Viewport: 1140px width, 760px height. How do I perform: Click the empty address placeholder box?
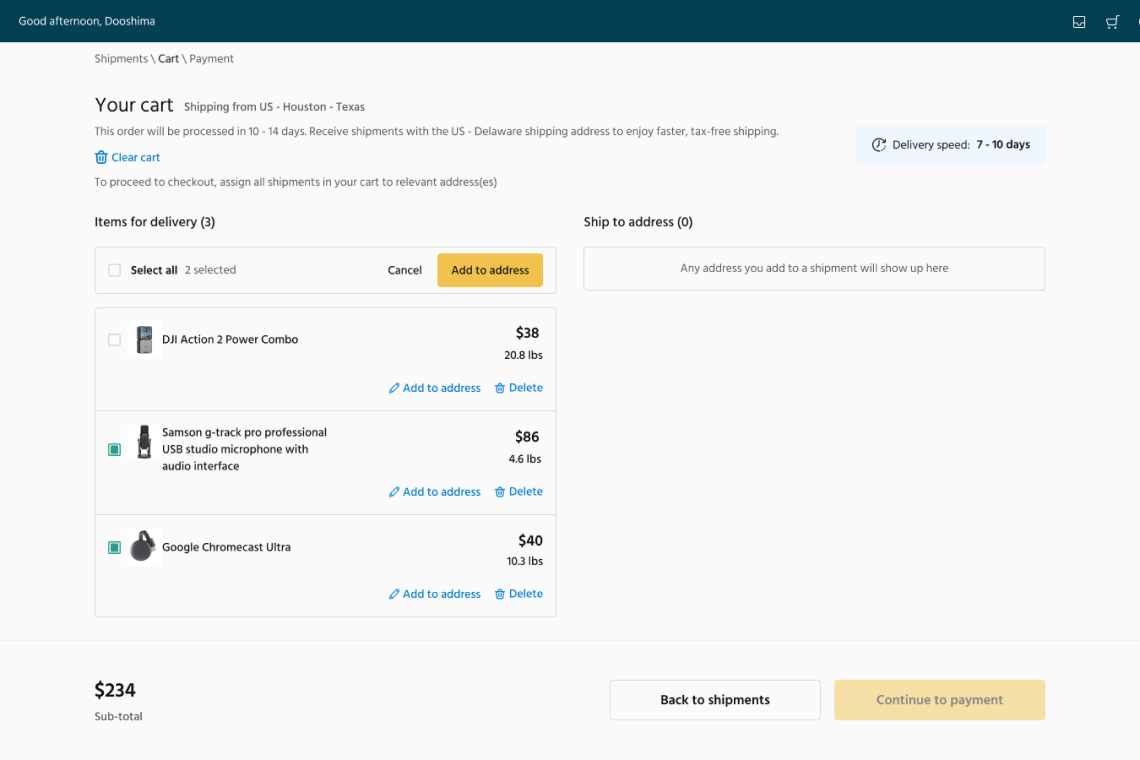point(814,268)
